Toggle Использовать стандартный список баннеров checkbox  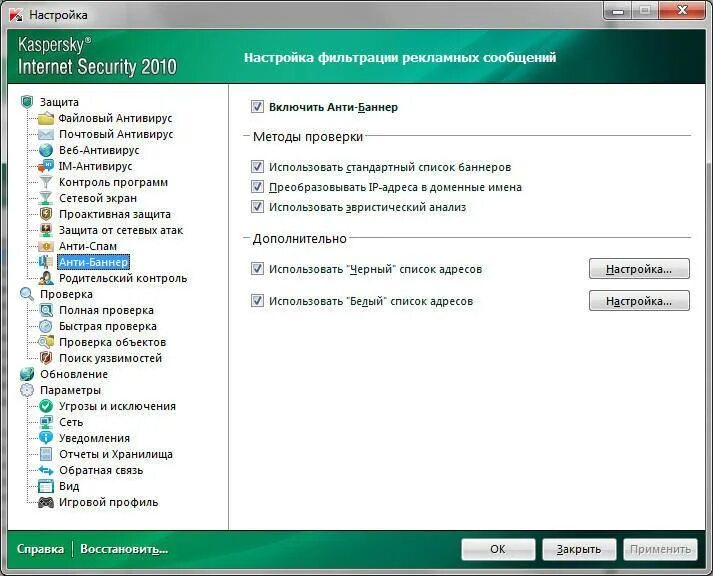257,167
